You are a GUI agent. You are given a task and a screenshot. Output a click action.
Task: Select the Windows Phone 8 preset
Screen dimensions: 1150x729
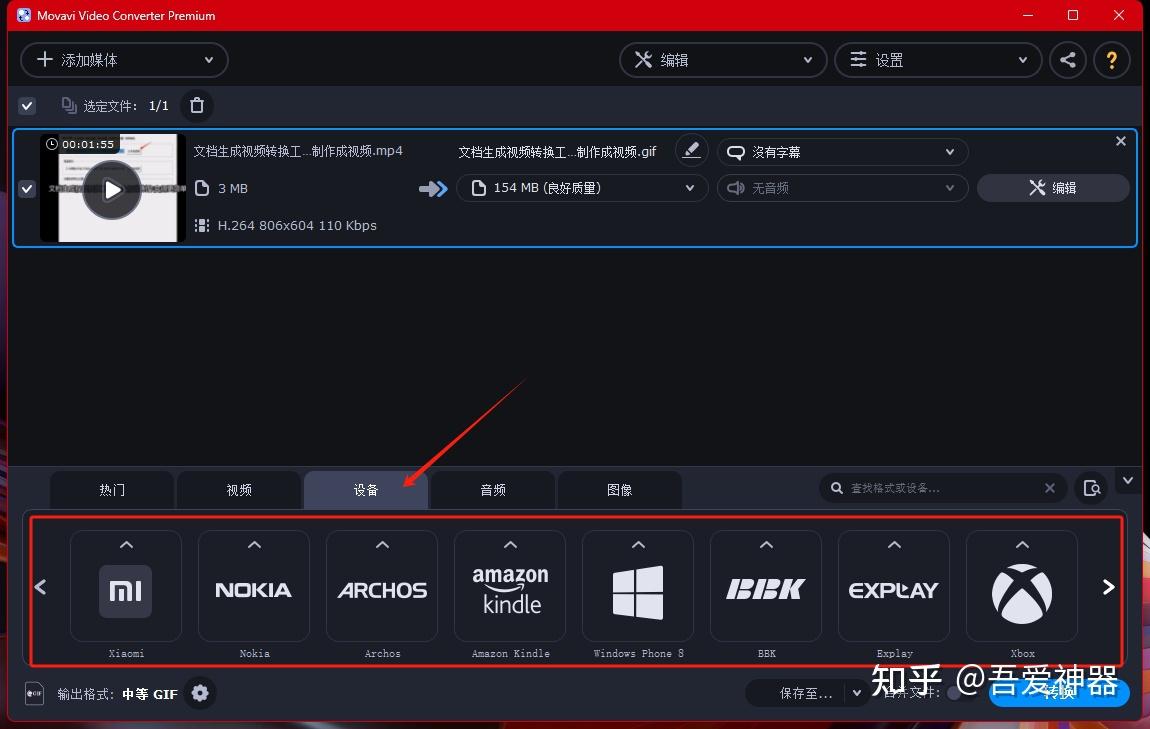[x=637, y=586]
